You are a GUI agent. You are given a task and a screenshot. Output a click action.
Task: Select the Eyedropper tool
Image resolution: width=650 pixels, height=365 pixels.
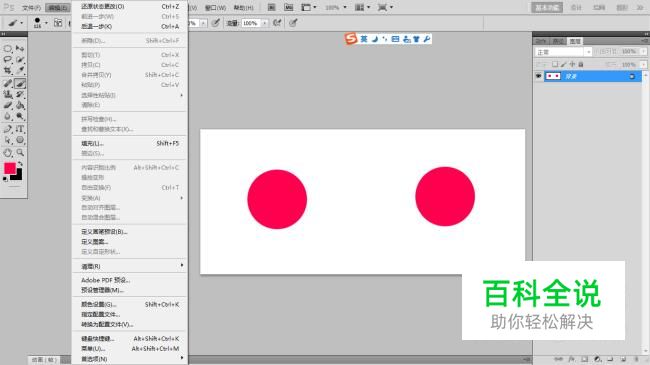tap(19, 71)
